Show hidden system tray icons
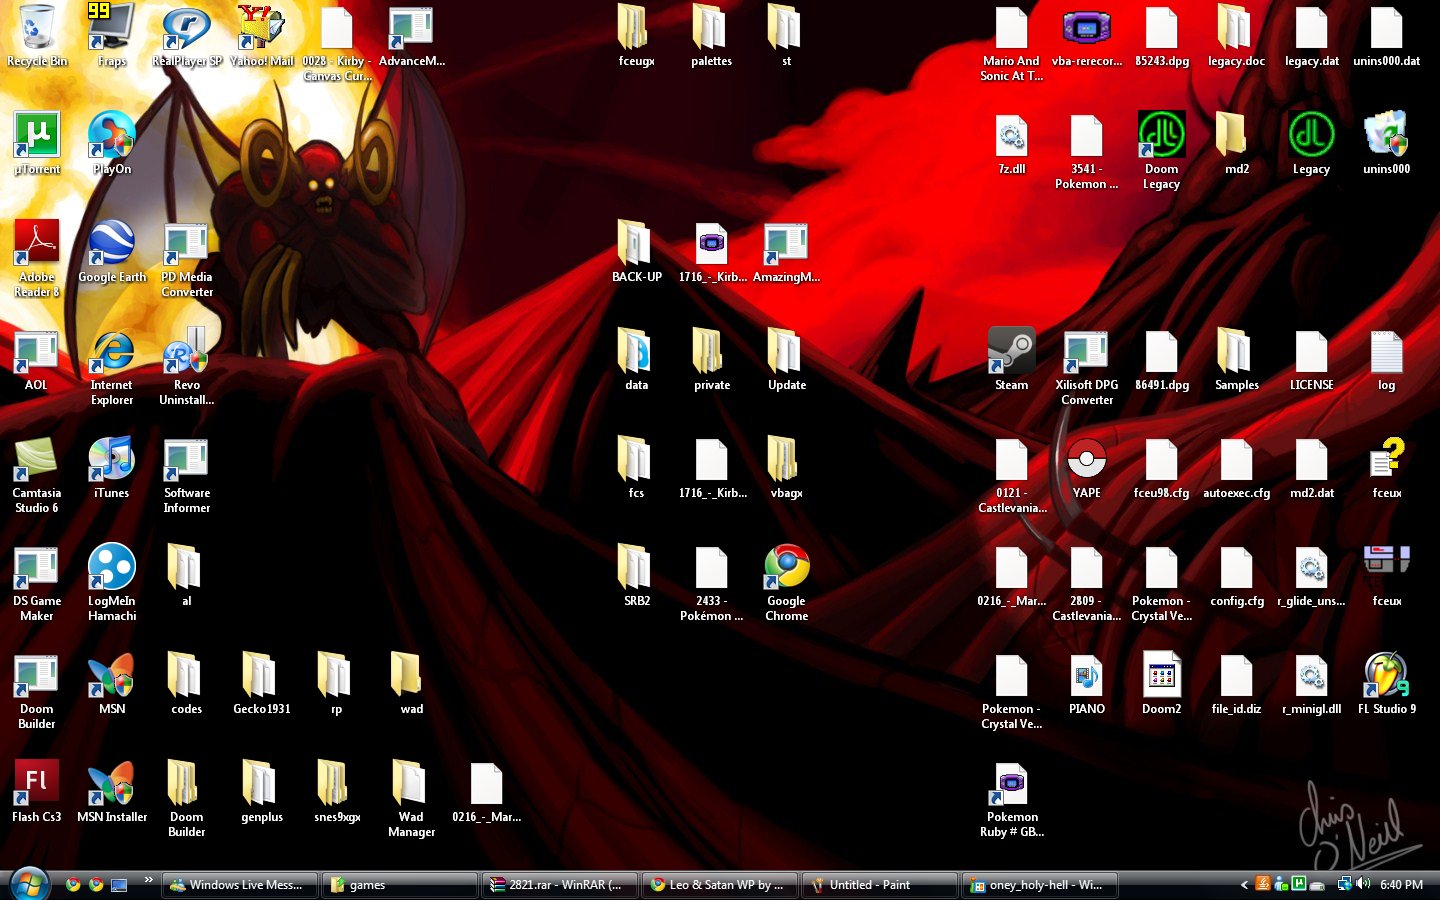 tap(1244, 885)
